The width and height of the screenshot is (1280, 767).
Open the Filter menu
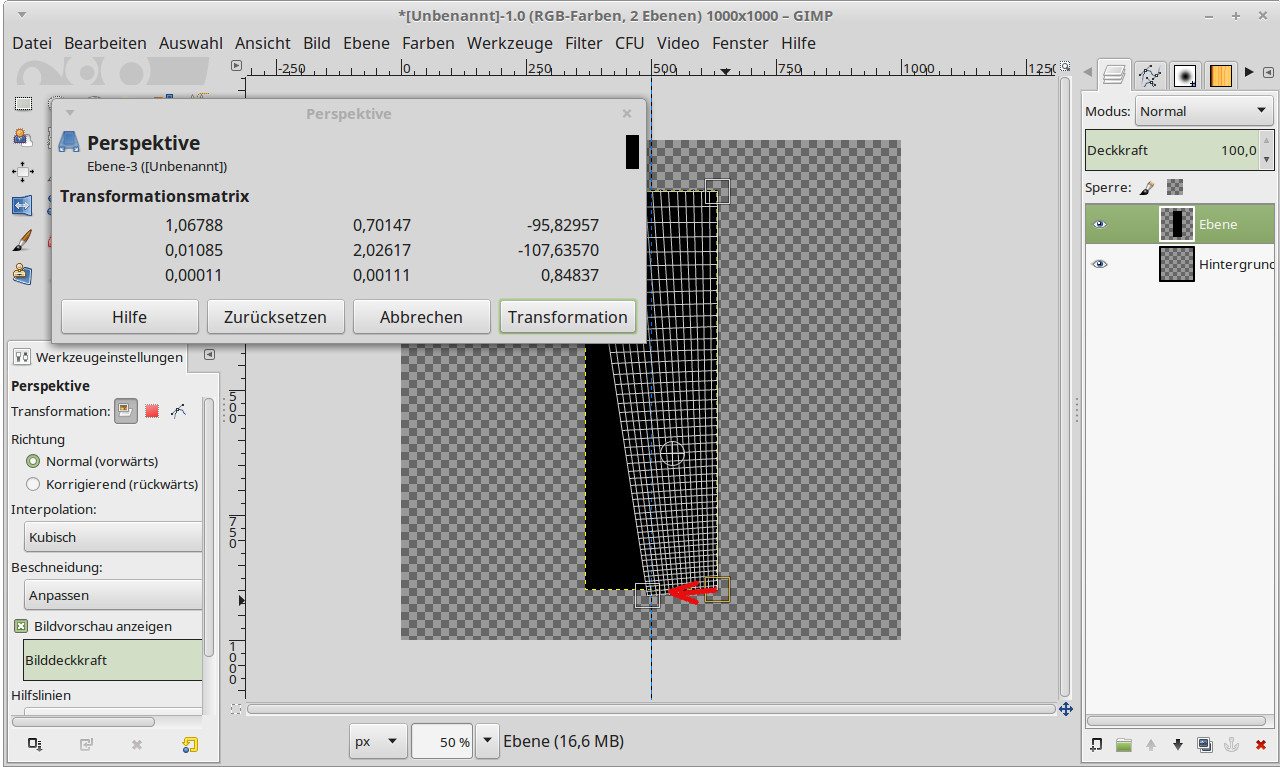coord(584,43)
